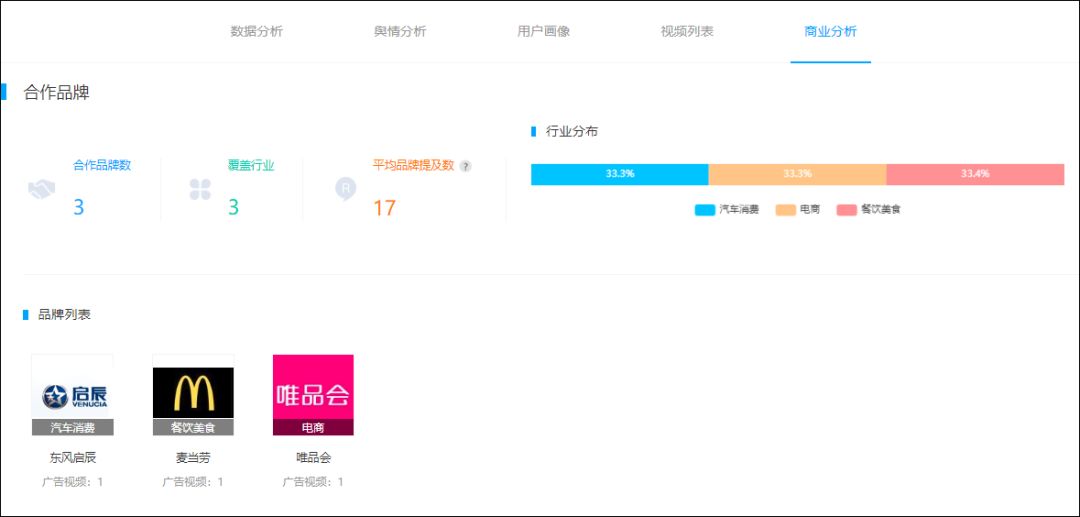1080x517 pixels.
Task: Click the 合作品牌数 value 3
Action: [79, 207]
